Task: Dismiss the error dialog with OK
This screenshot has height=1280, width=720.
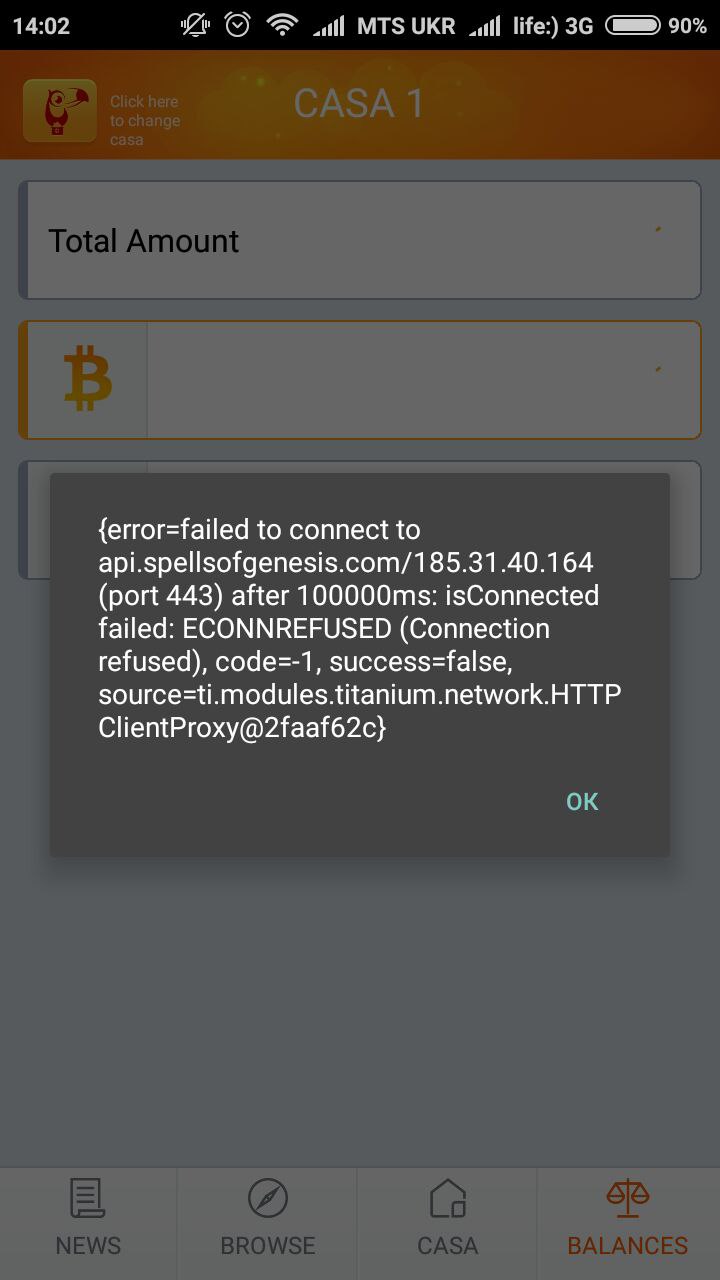Action: coord(582,801)
